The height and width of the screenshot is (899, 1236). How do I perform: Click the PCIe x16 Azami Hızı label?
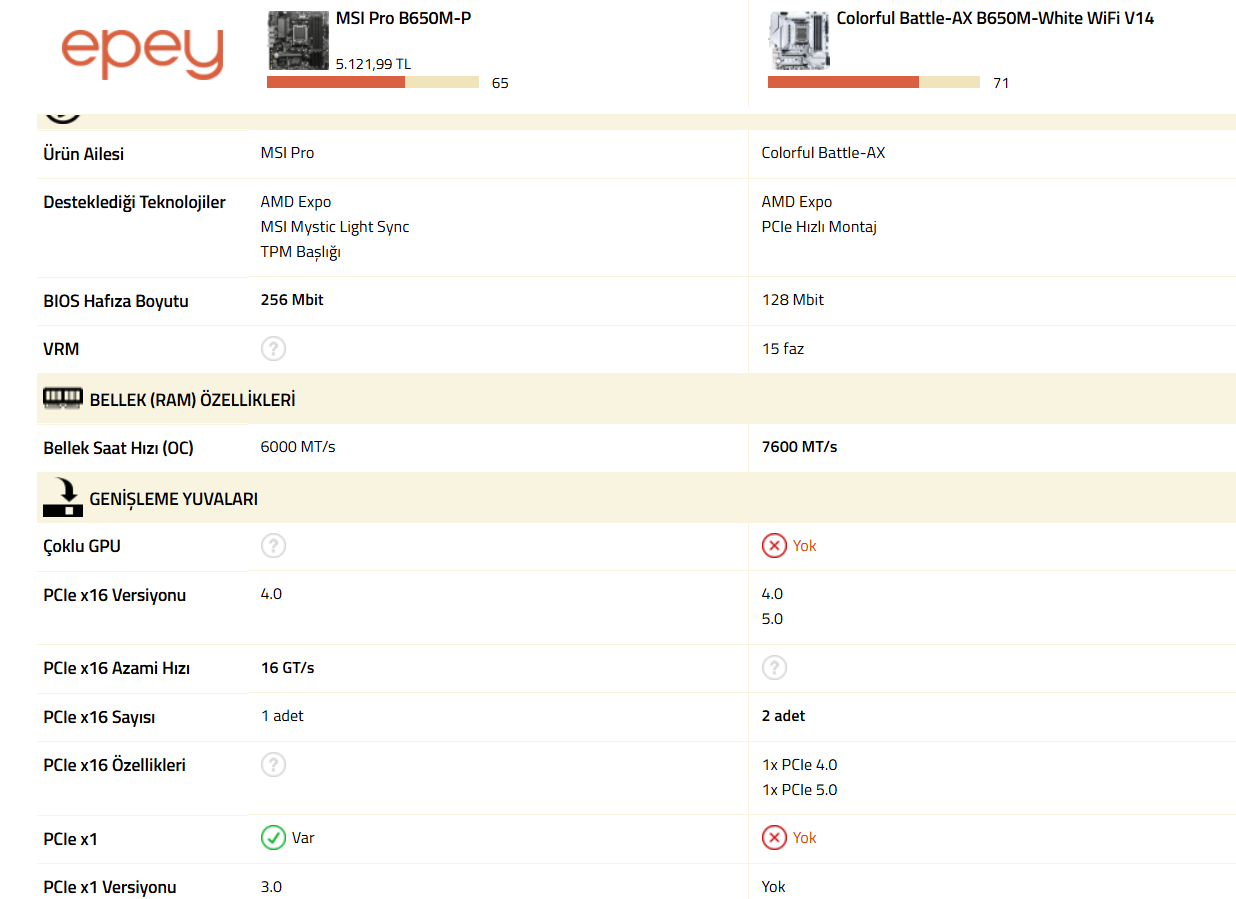click(117, 668)
